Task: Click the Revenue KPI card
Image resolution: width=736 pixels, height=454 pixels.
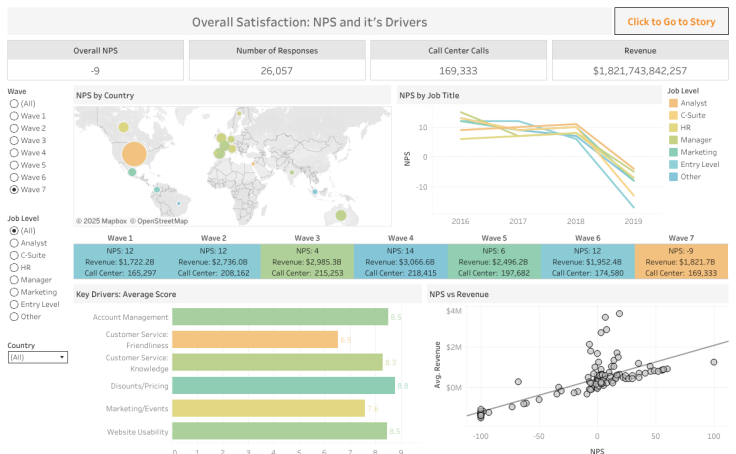Action: (x=640, y=61)
